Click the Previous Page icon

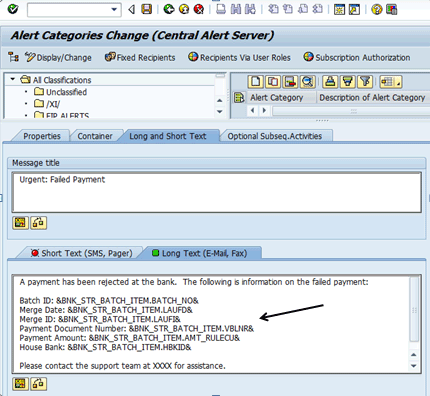tap(288, 9)
